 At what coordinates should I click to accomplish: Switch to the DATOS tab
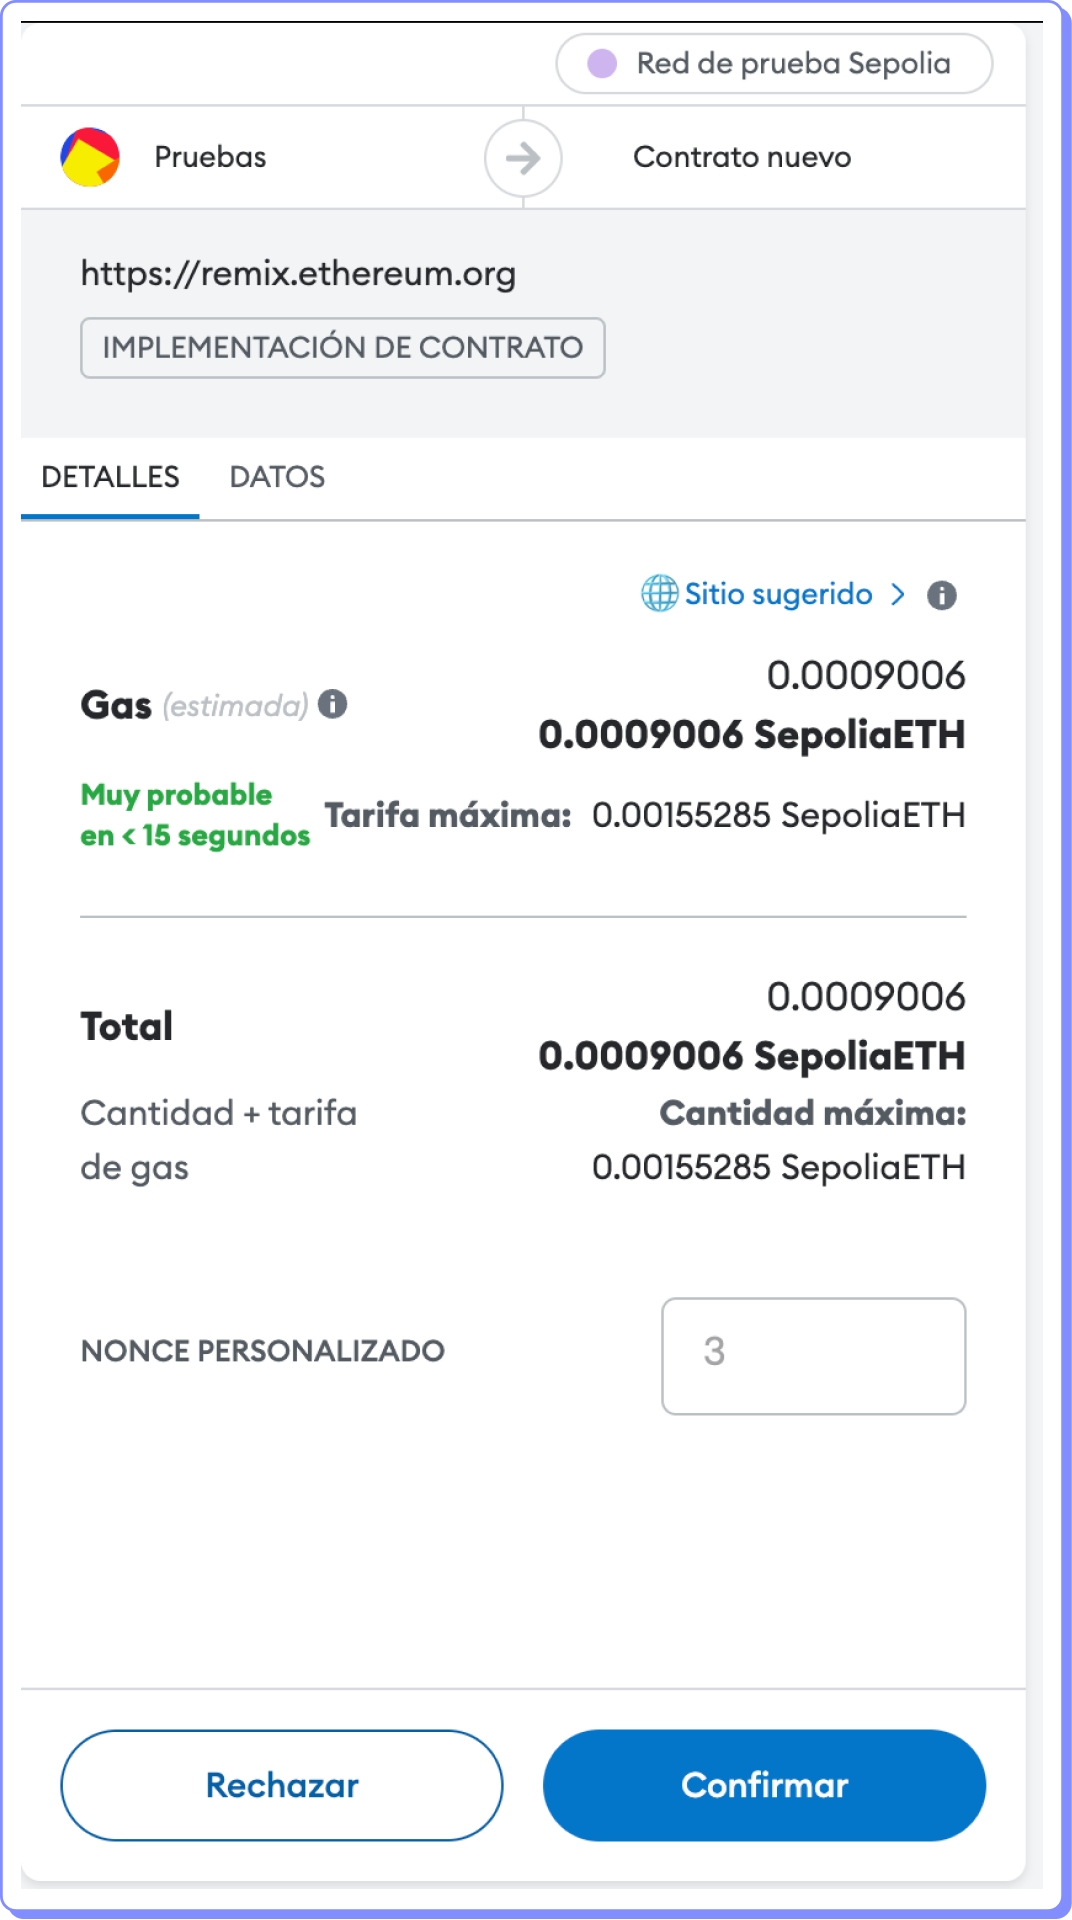277,477
